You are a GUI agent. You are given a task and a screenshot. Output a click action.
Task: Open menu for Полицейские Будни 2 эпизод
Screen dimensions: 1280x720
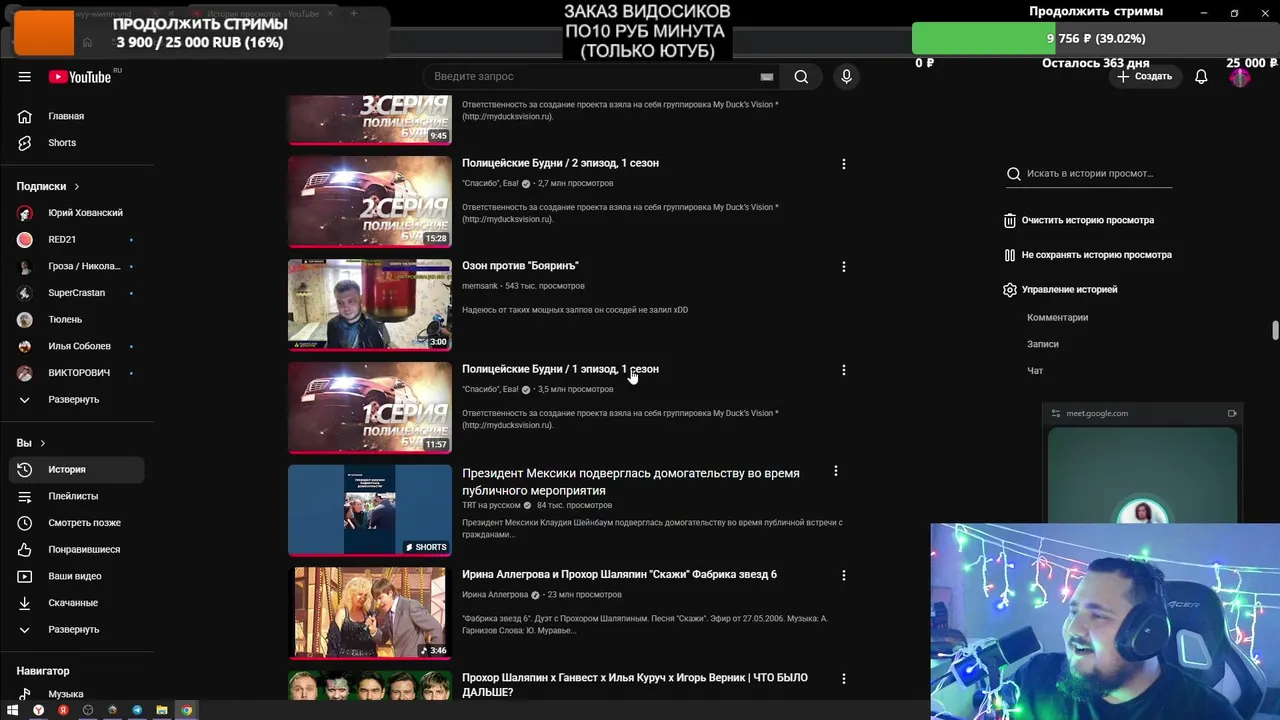[843, 164]
